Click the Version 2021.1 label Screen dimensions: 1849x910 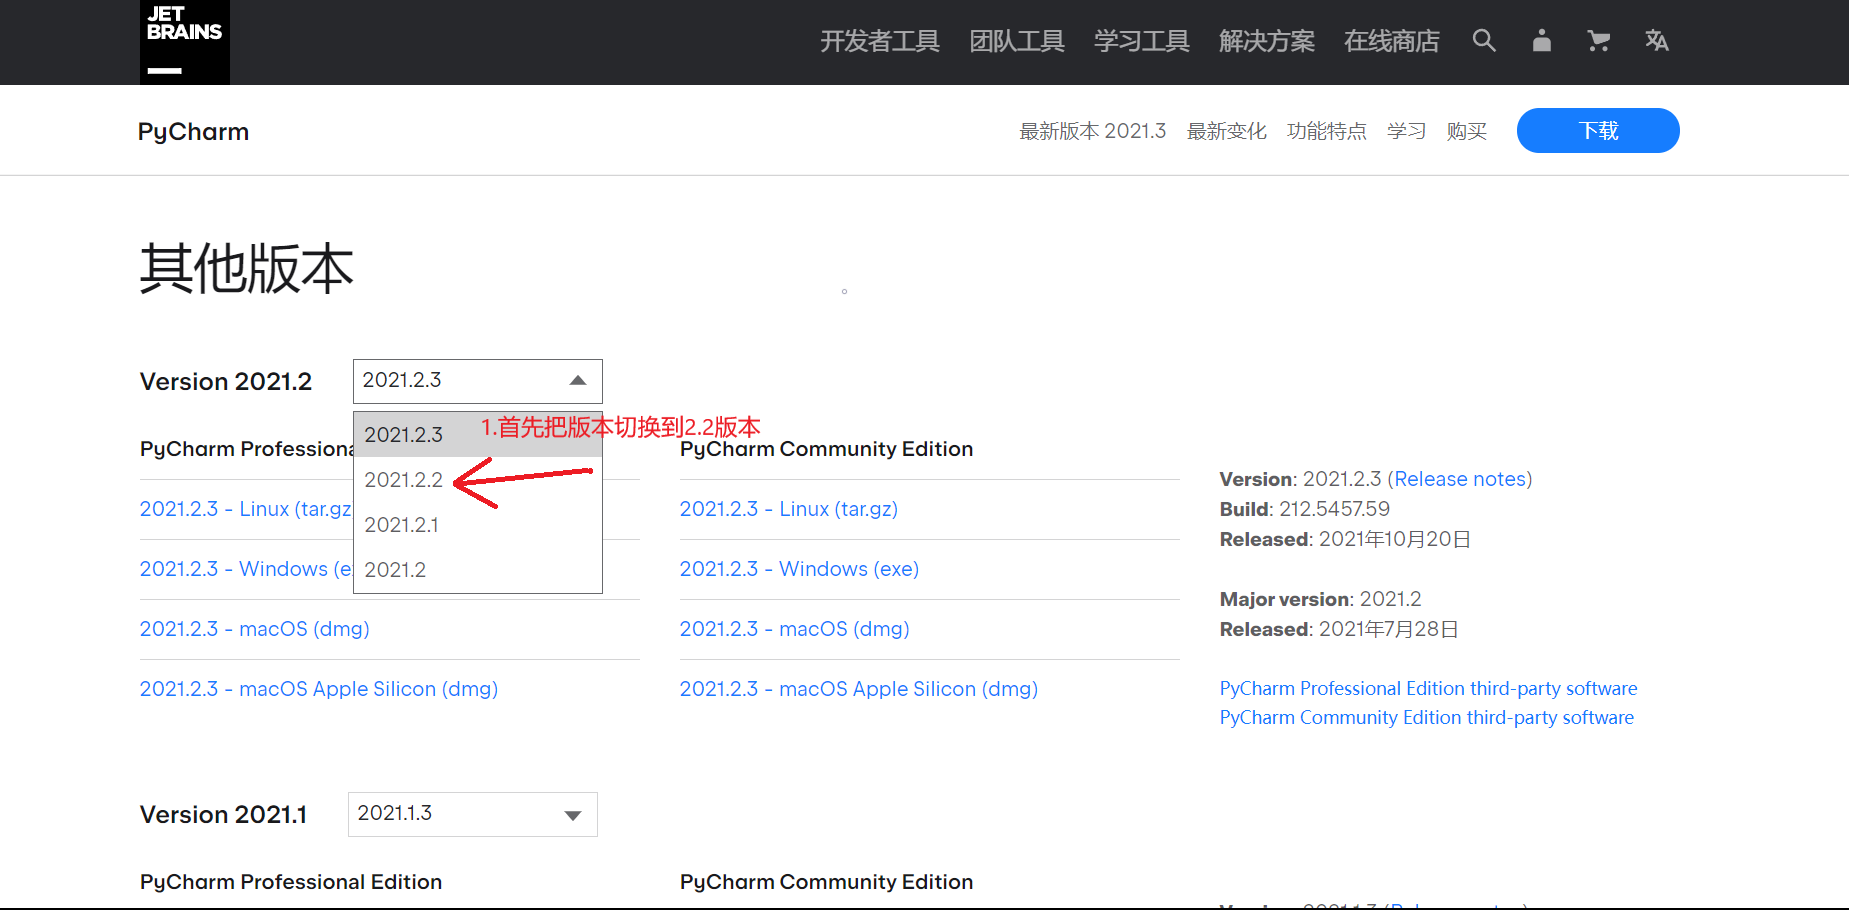(223, 815)
